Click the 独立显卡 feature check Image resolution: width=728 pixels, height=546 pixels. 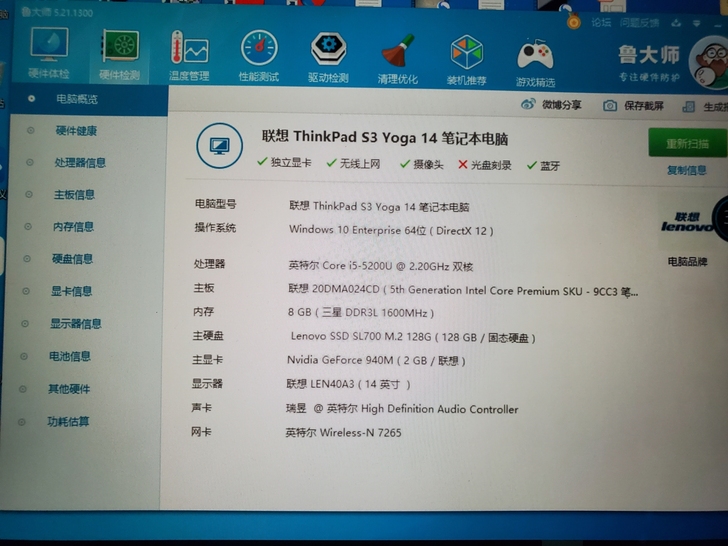point(284,162)
